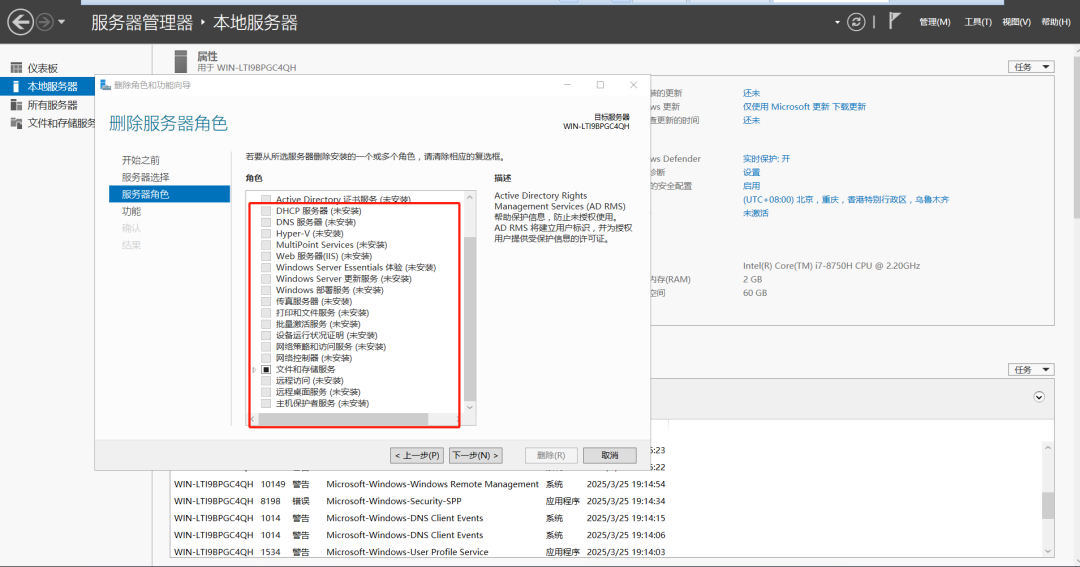
Task: Click the 本地服务器 icon in sidebar
Action: [16, 87]
